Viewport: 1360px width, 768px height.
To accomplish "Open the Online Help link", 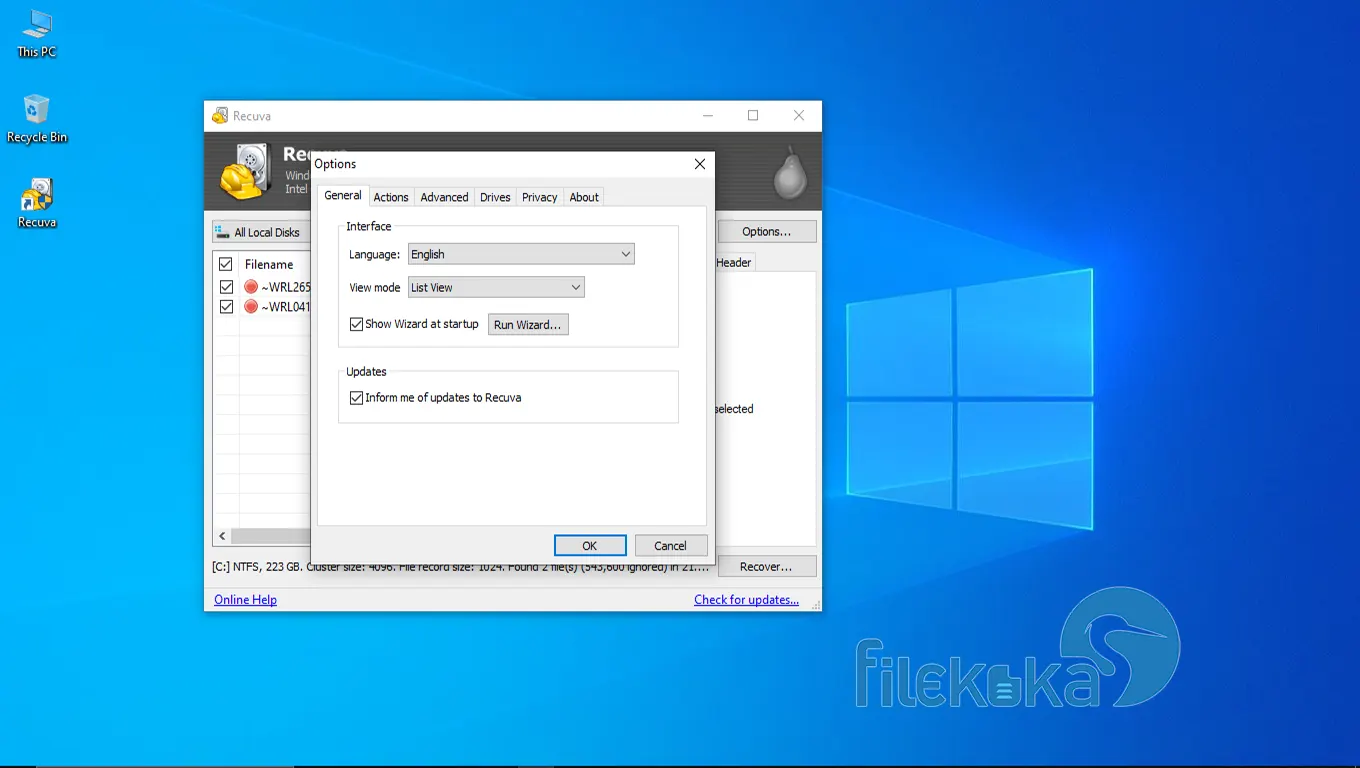I will pyautogui.click(x=245, y=600).
